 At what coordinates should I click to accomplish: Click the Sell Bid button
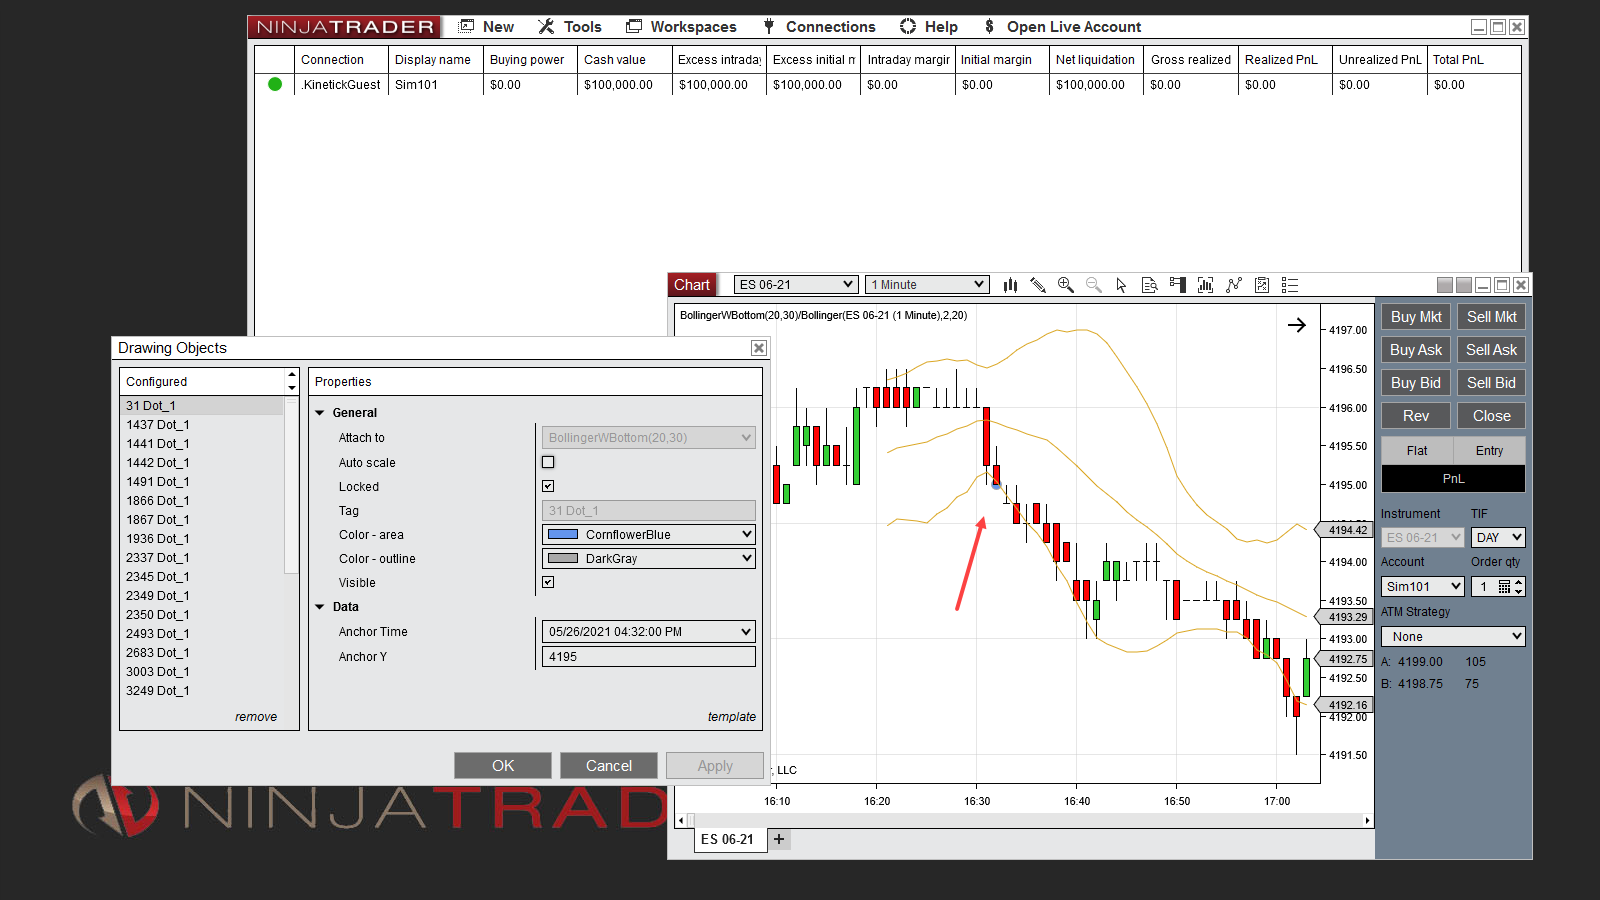1491,383
